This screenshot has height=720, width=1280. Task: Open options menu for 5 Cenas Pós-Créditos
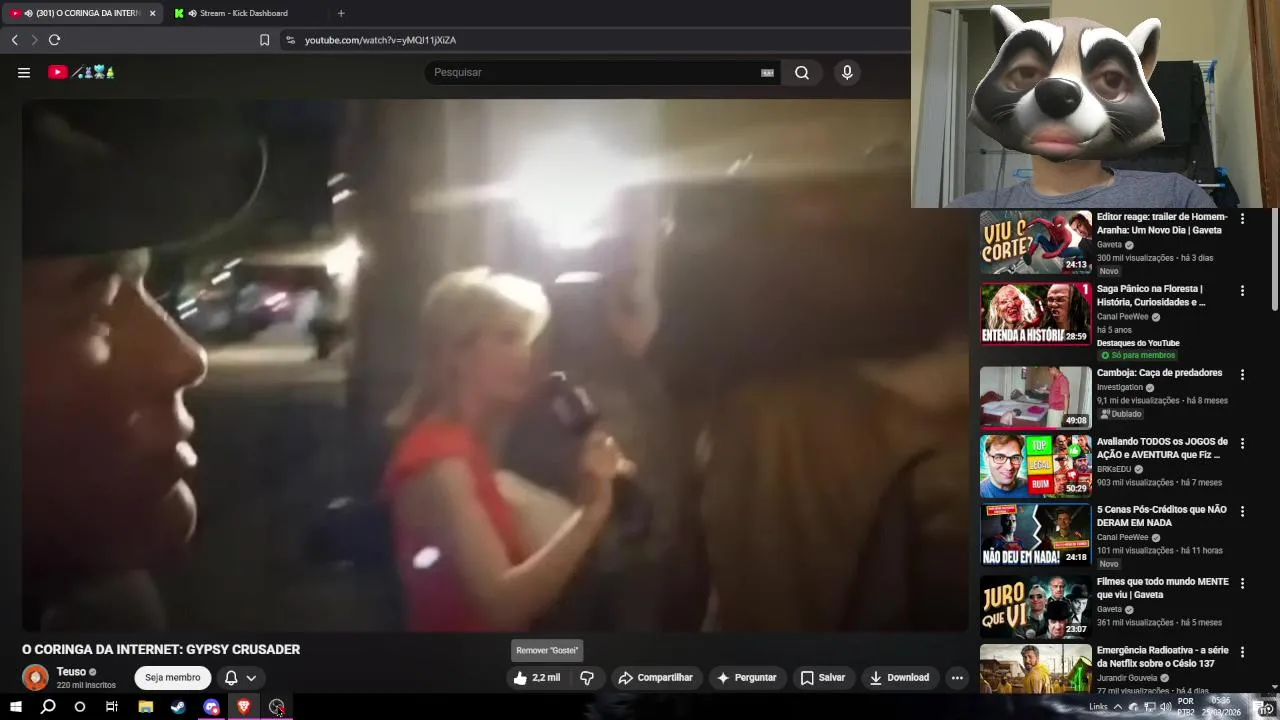point(1242,511)
